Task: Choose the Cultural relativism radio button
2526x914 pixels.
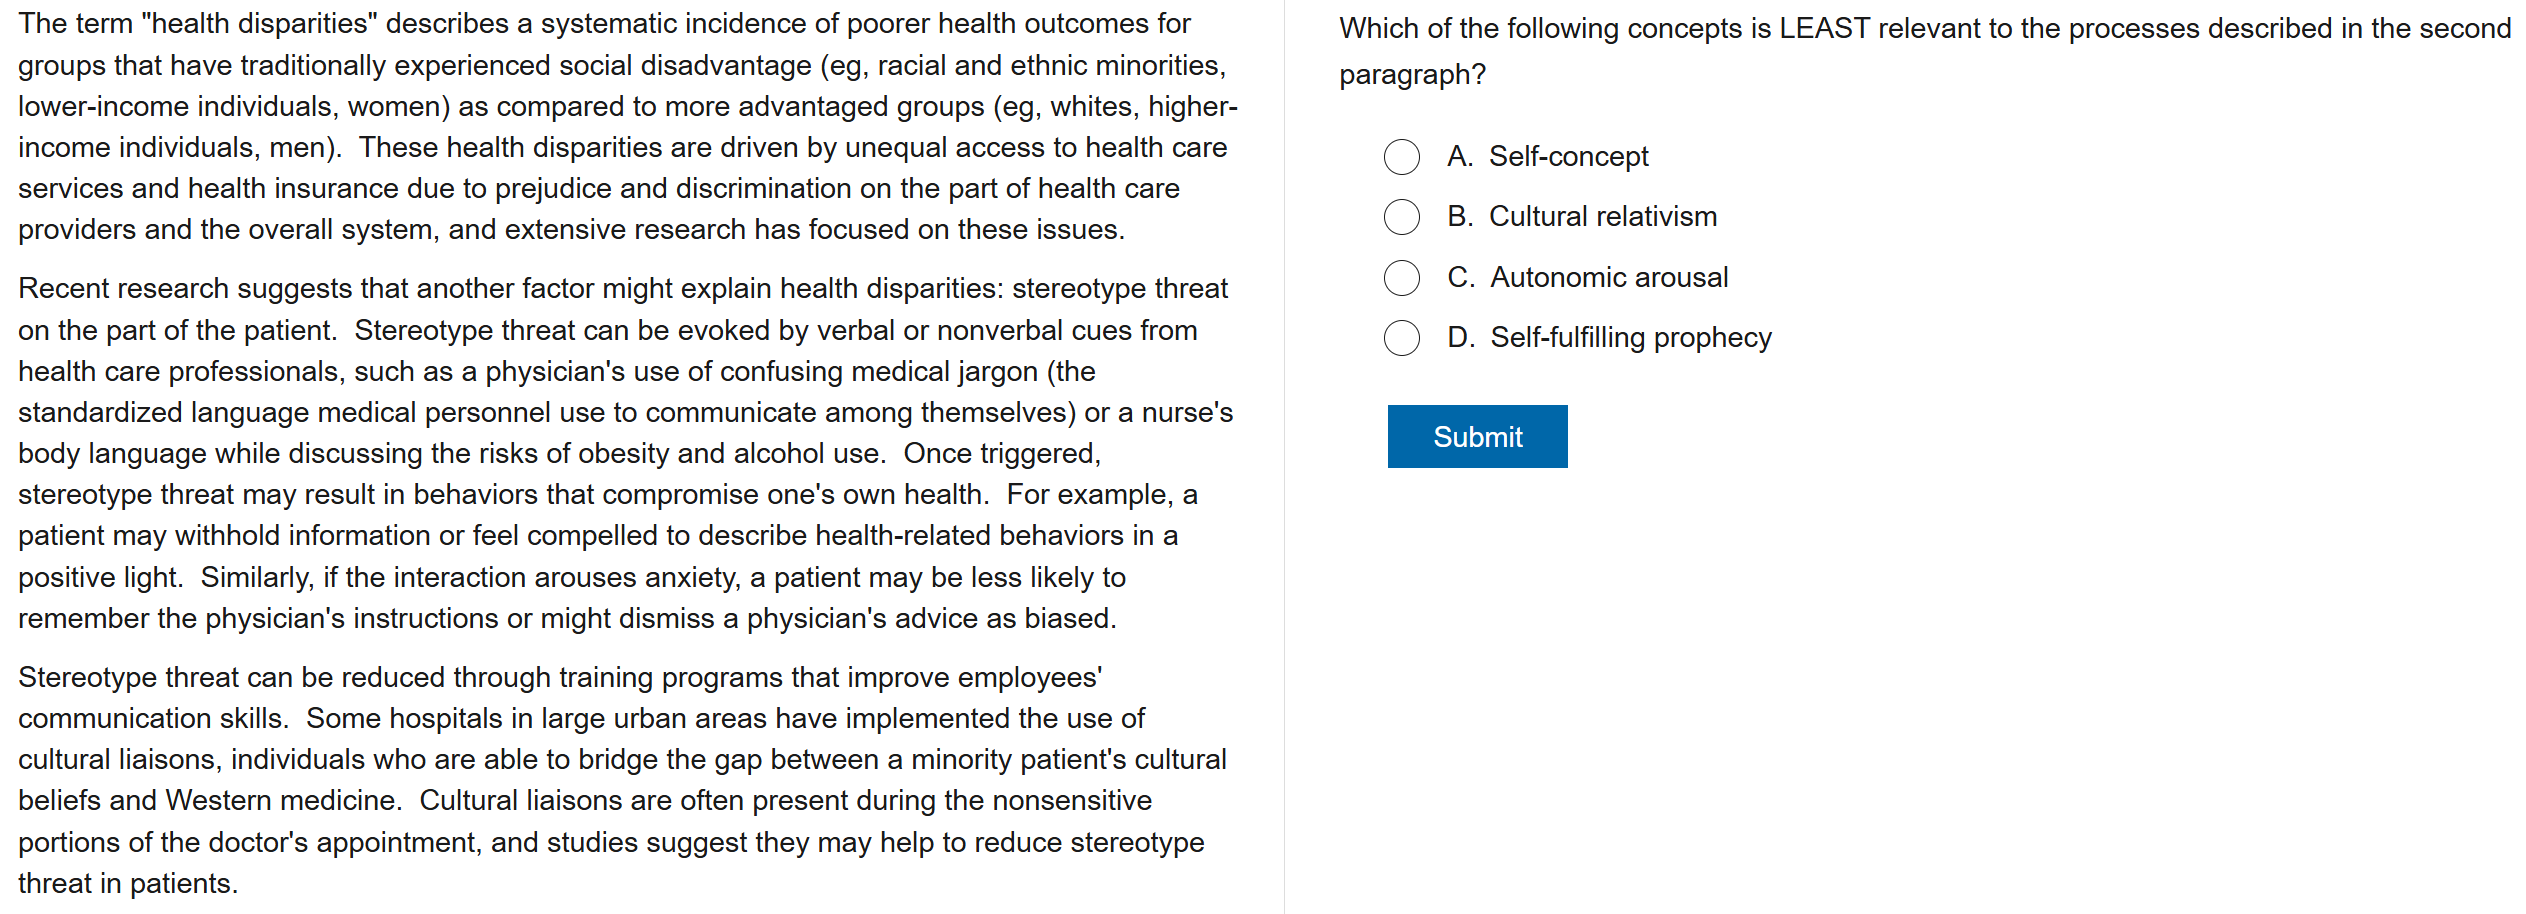Action: click(x=1401, y=217)
